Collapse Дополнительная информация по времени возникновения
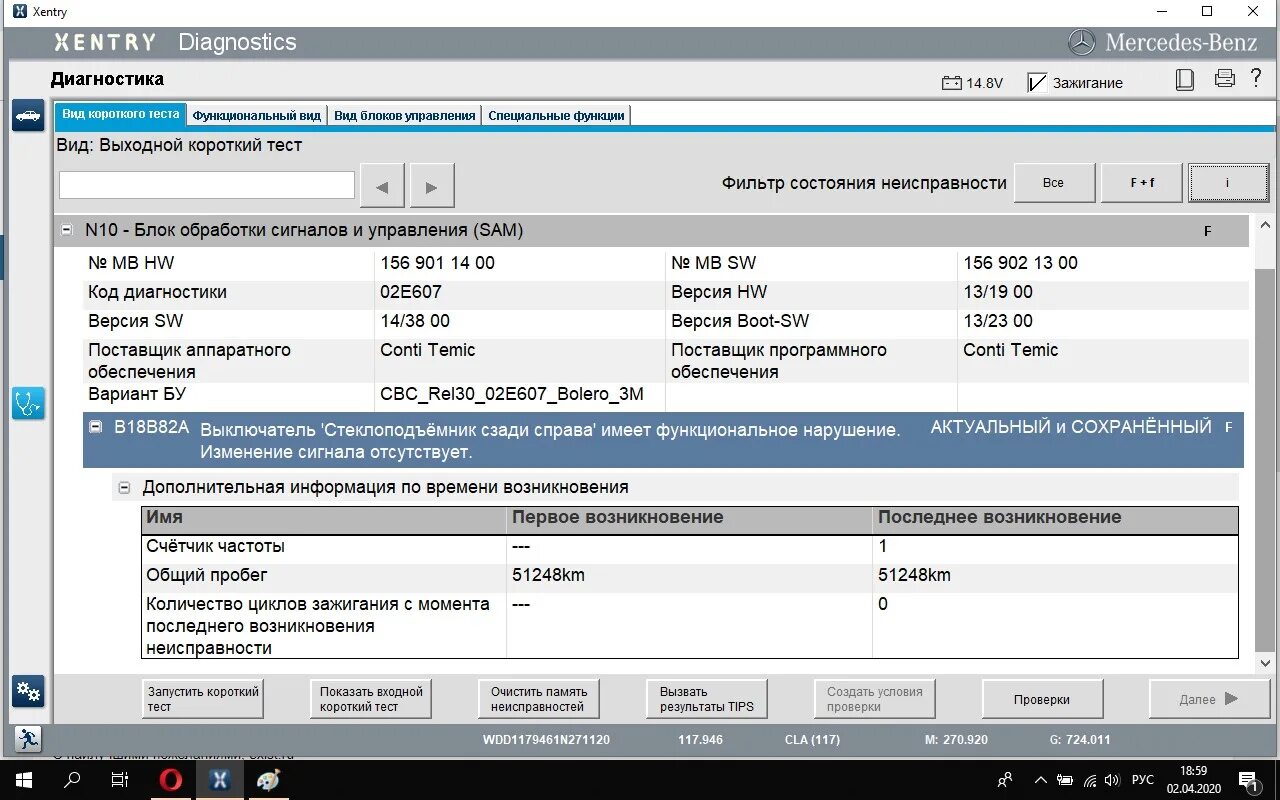 click(x=125, y=488)
